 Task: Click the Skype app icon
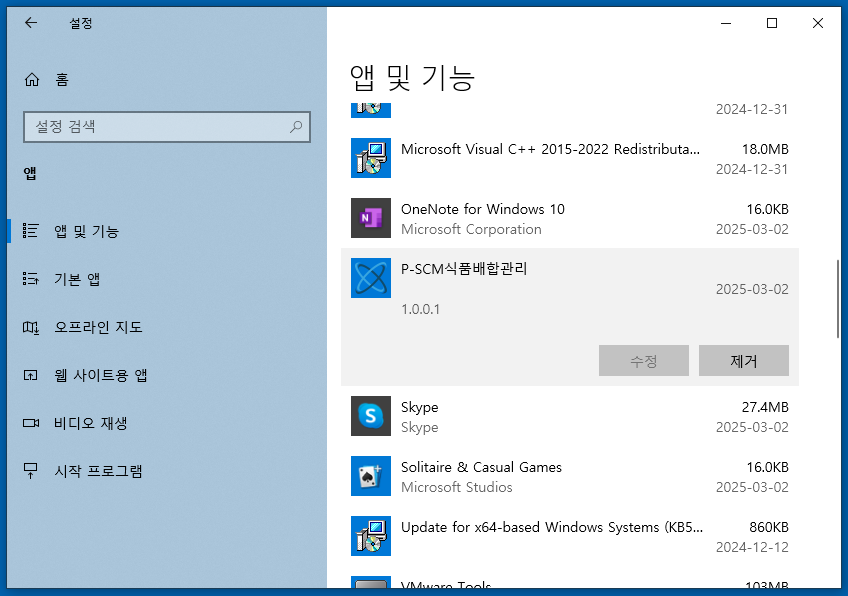point(370,416)
